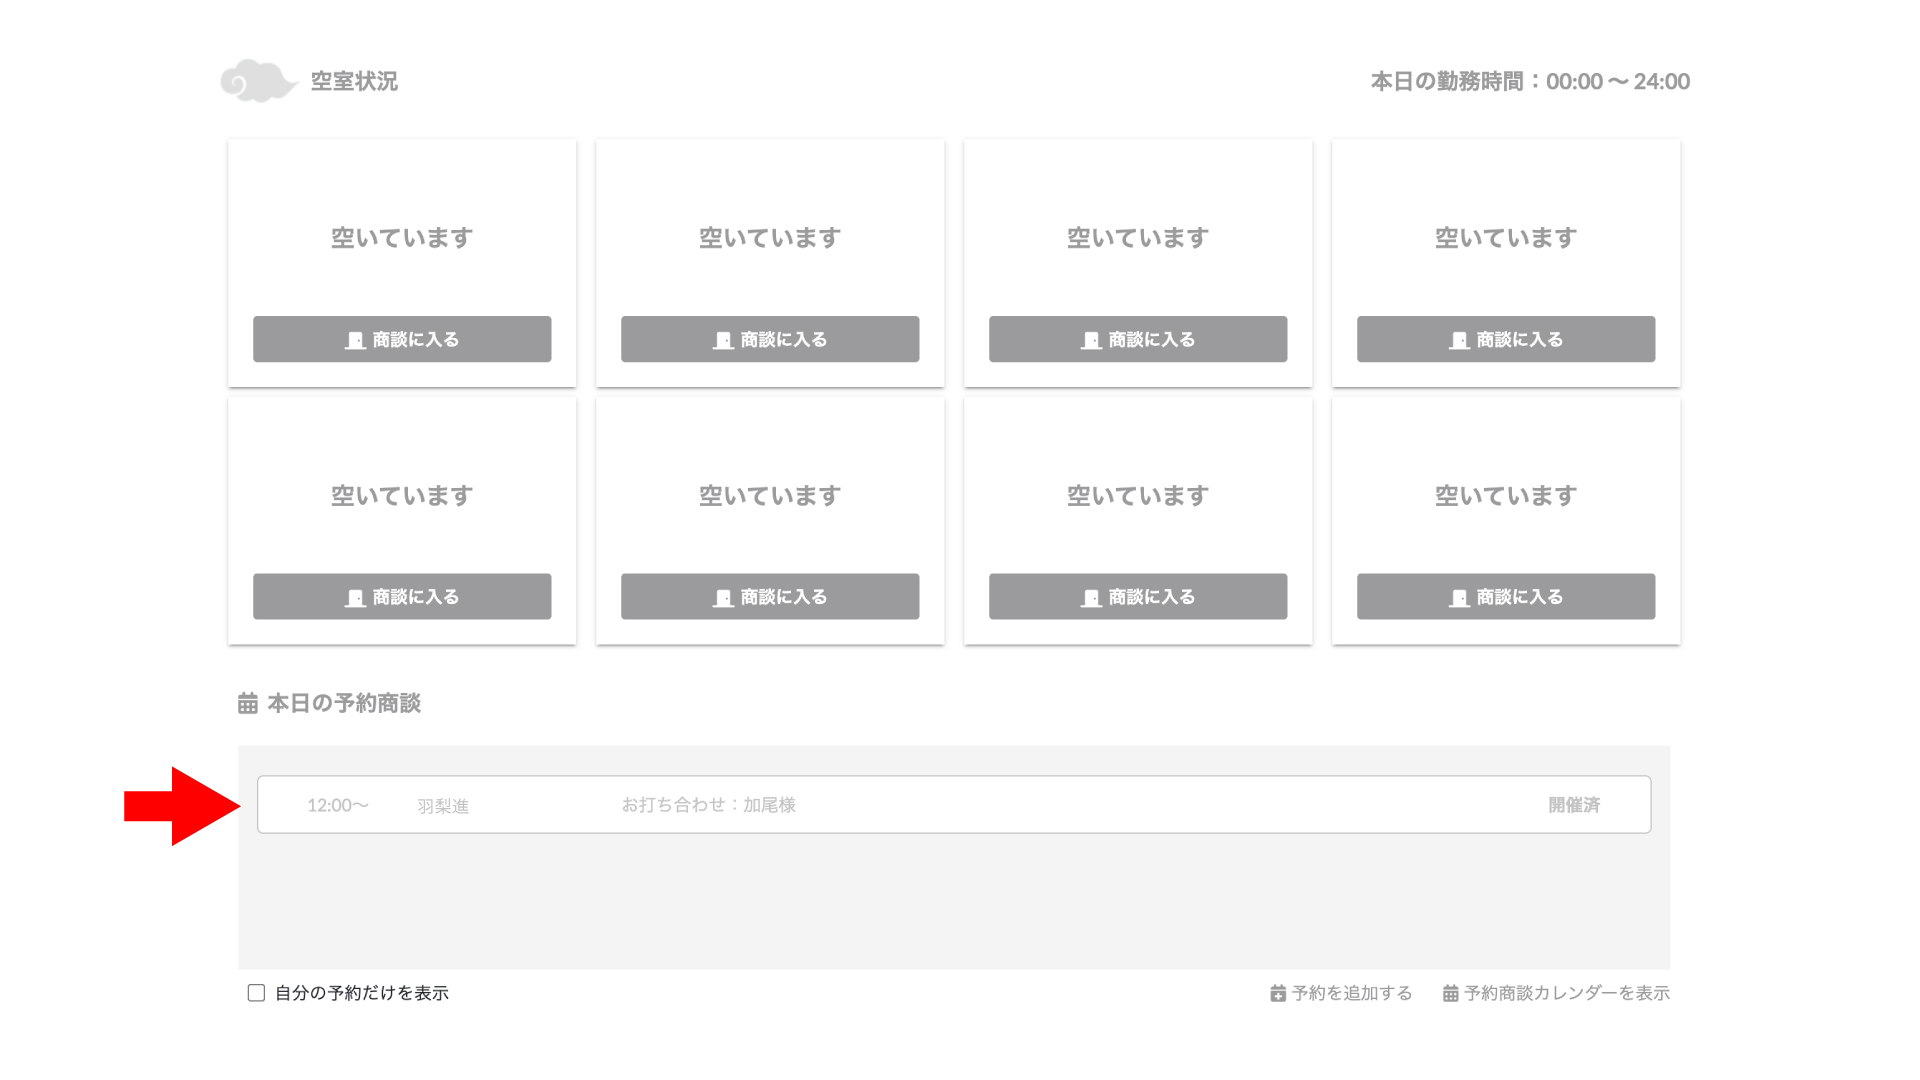Click the door icon in top-right room's button

(x=1459, y=340)
